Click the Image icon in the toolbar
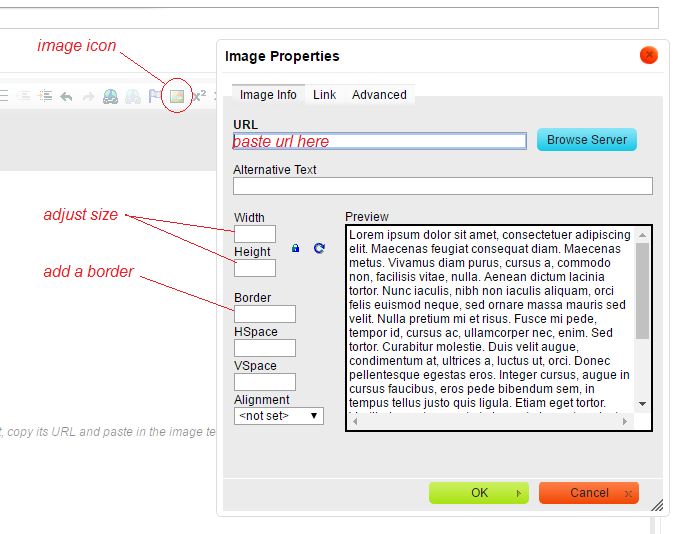The width and height of the screenshot is (684, 534). point(176,96)
